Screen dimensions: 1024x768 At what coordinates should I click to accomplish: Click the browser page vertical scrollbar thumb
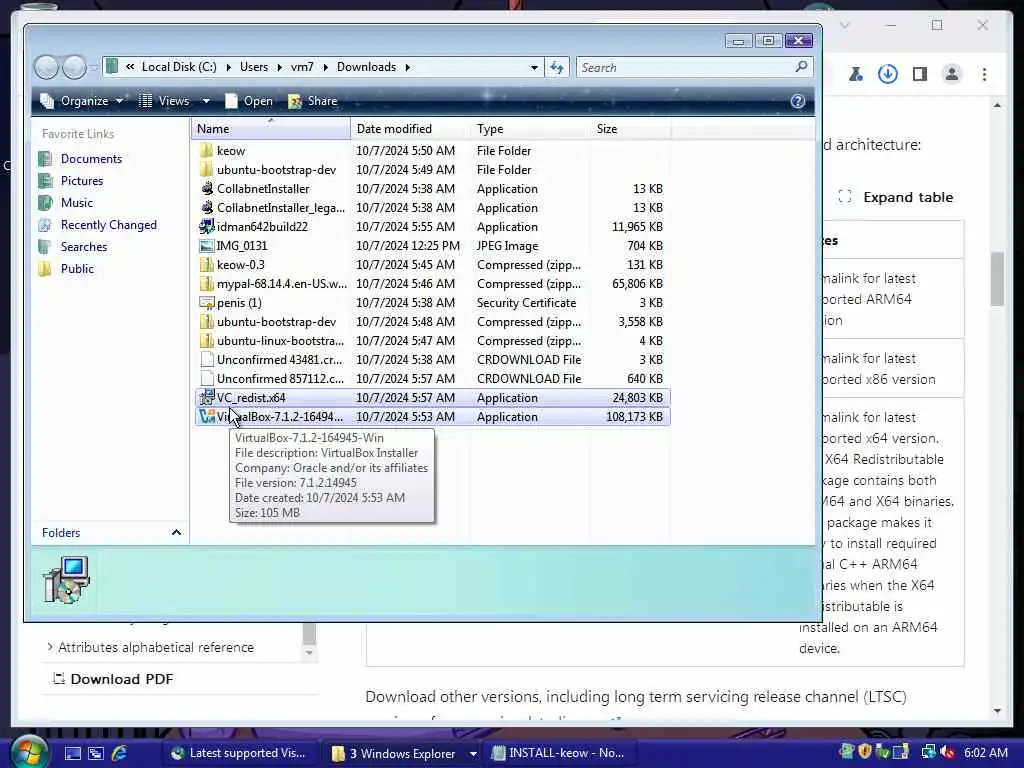pos(997,279)
